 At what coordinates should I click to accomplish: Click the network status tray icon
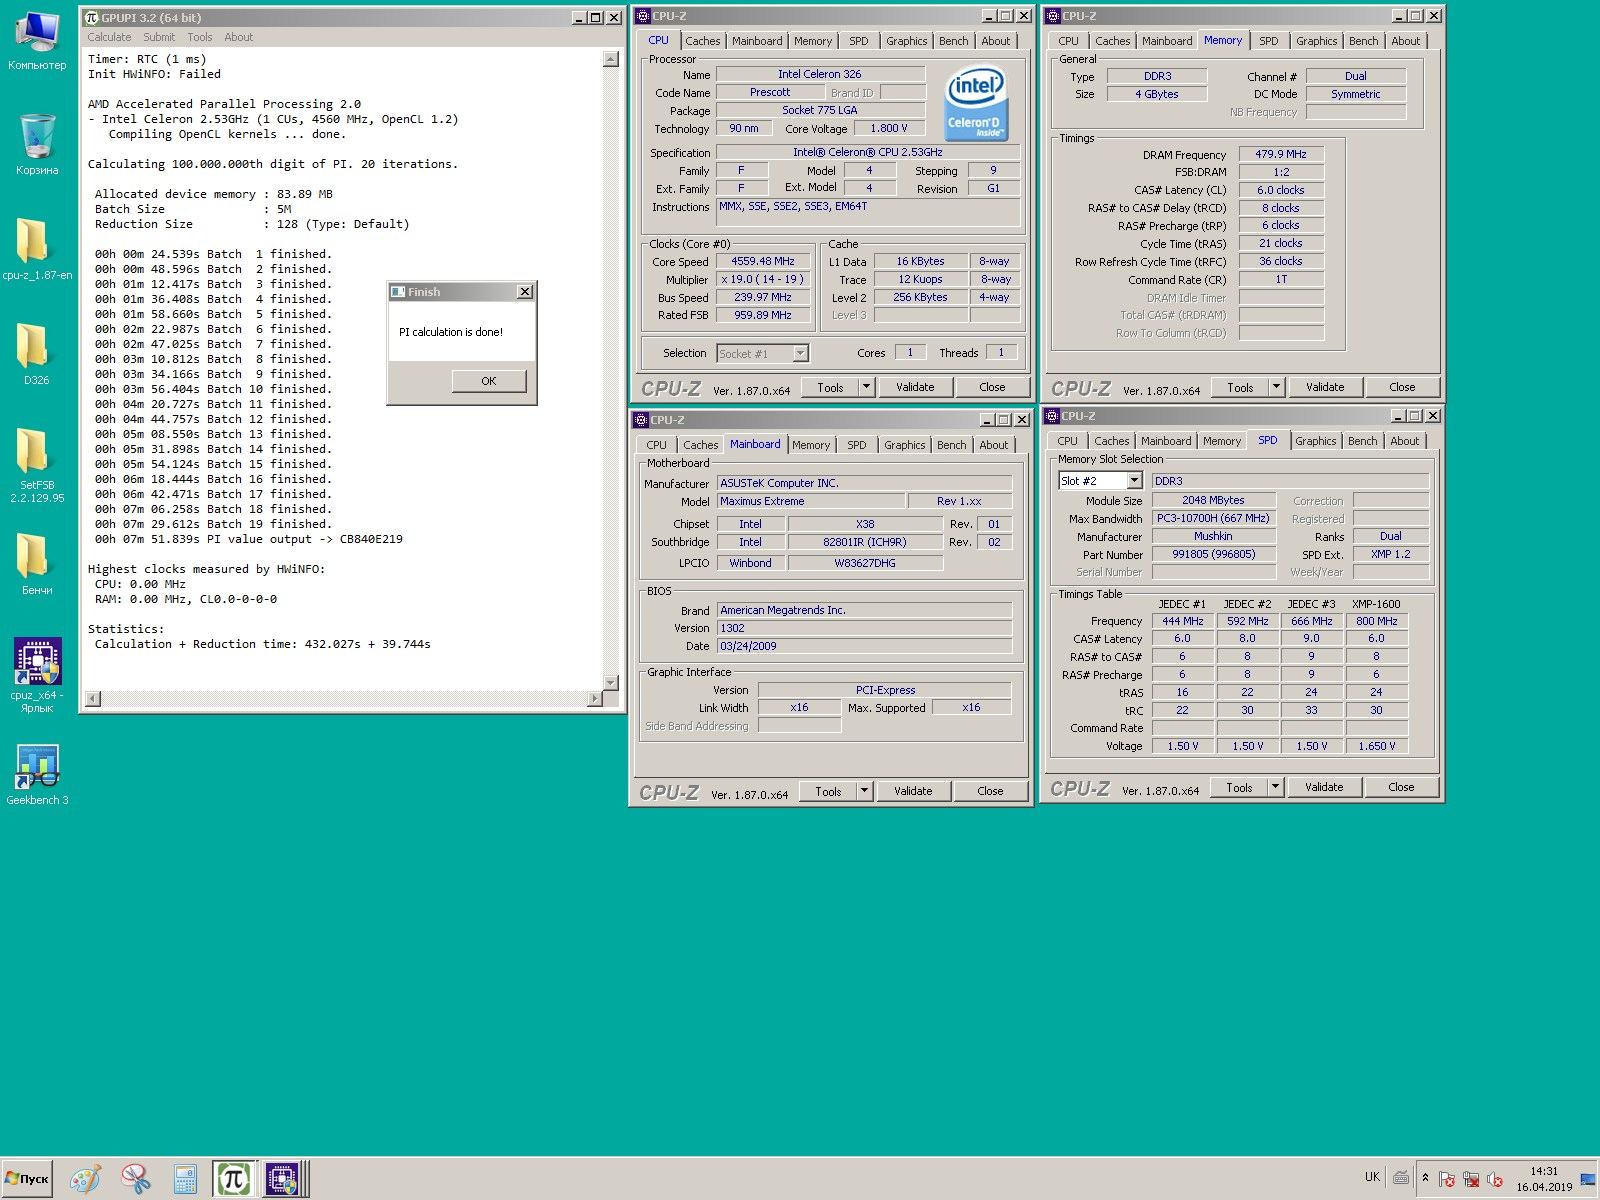click(1471, 1180)
